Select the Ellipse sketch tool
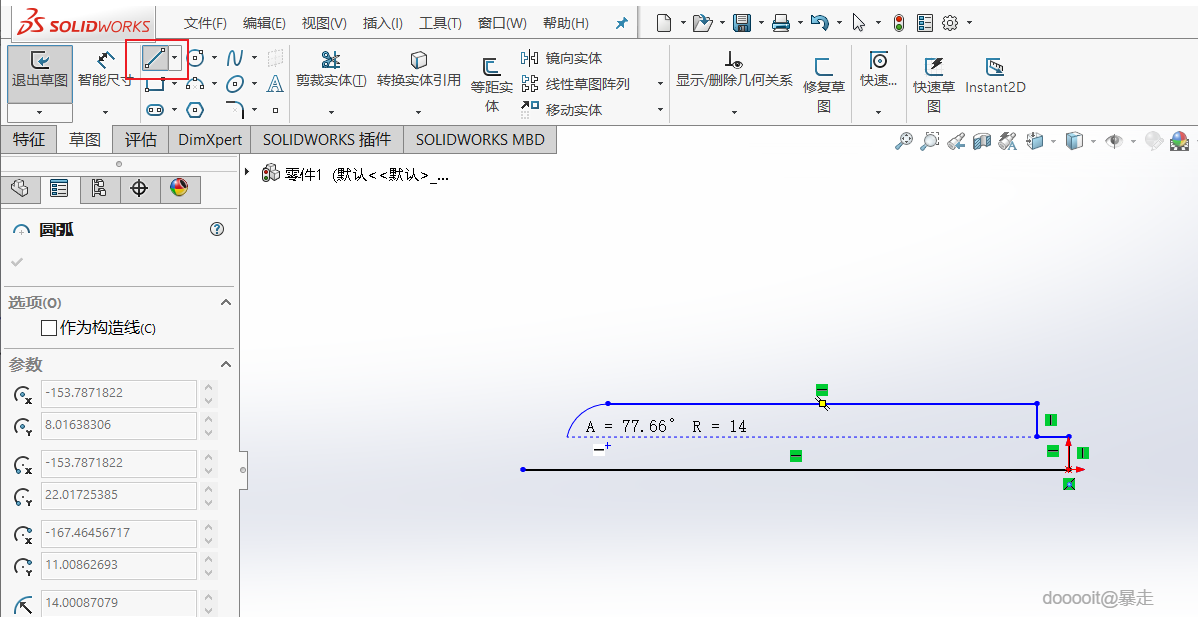Image resolution: width=1198 pixels, height=617 pixels. pyautogui.click(x=235, y=83)
